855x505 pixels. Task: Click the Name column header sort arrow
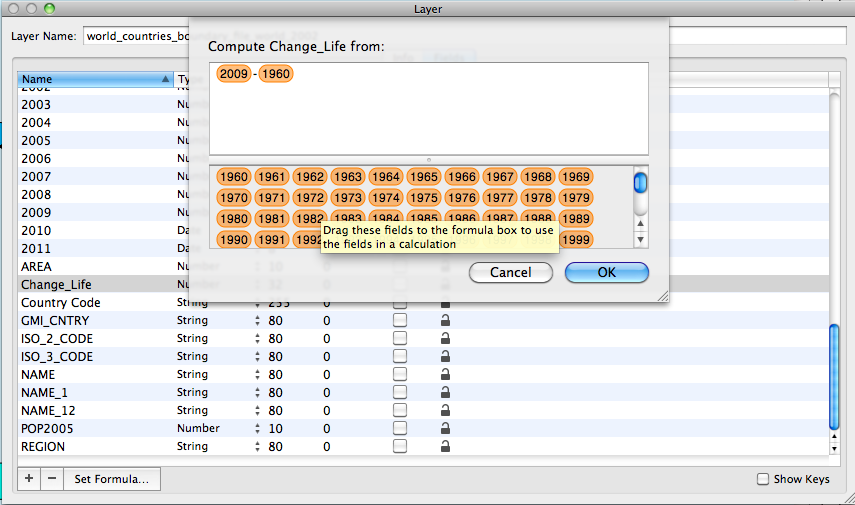click(165, 79)
